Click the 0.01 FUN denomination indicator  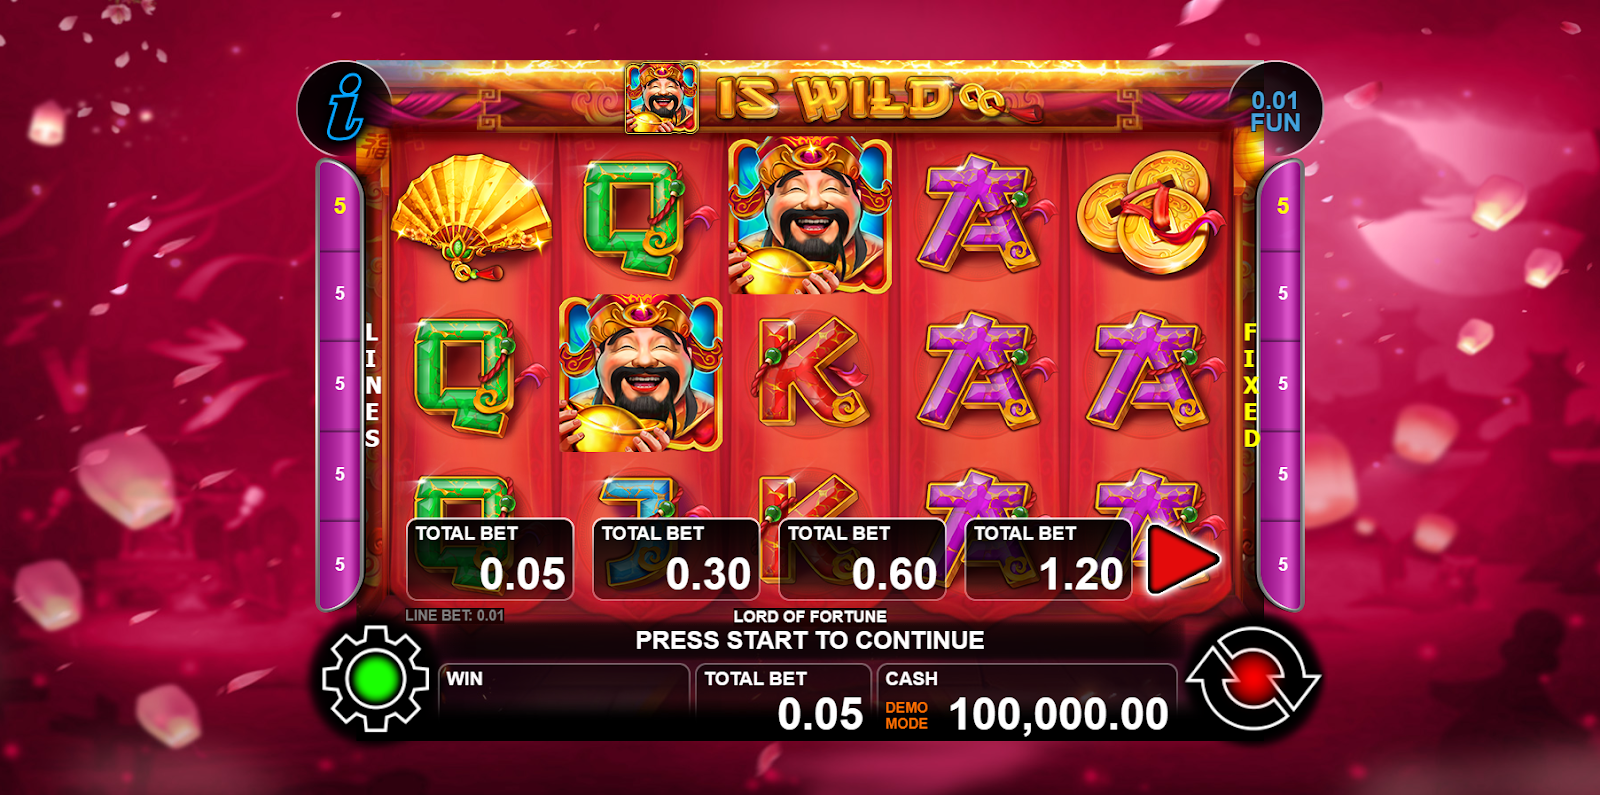1275,111
